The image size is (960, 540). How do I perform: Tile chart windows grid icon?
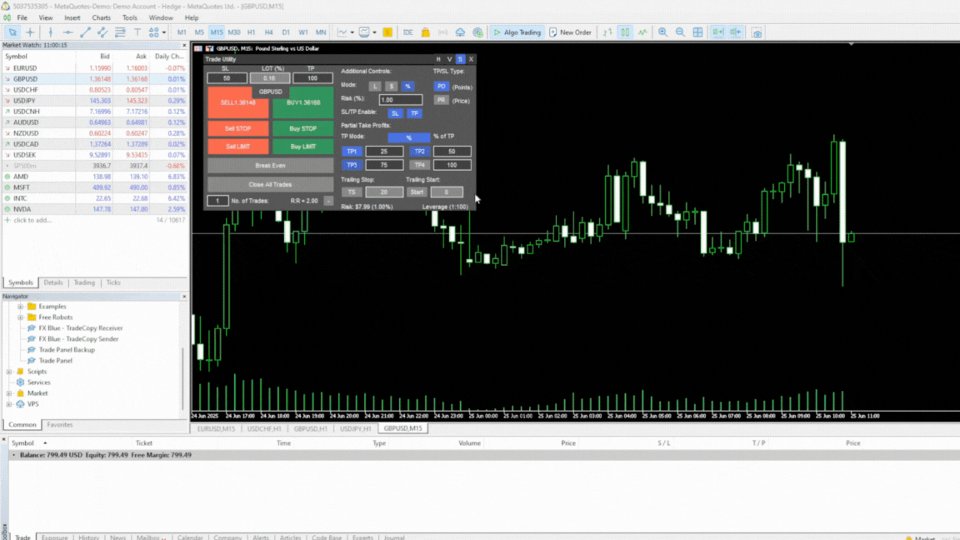tap(698, 32)
